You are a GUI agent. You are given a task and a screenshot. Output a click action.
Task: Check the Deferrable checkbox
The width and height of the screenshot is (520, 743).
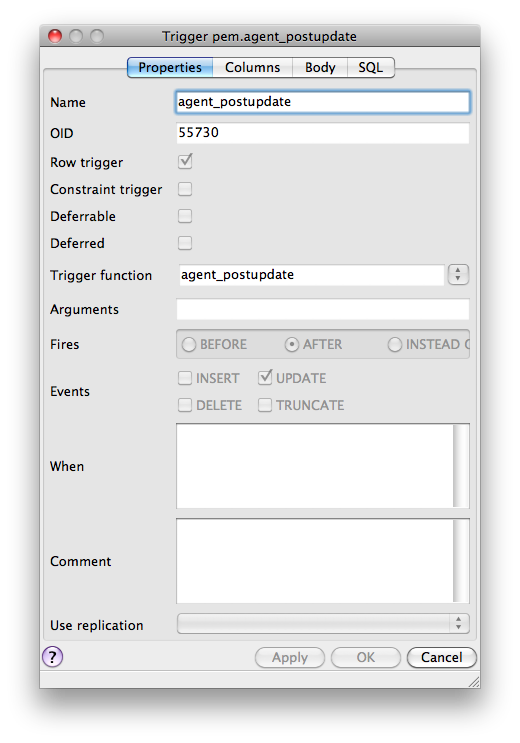[185, 216]
